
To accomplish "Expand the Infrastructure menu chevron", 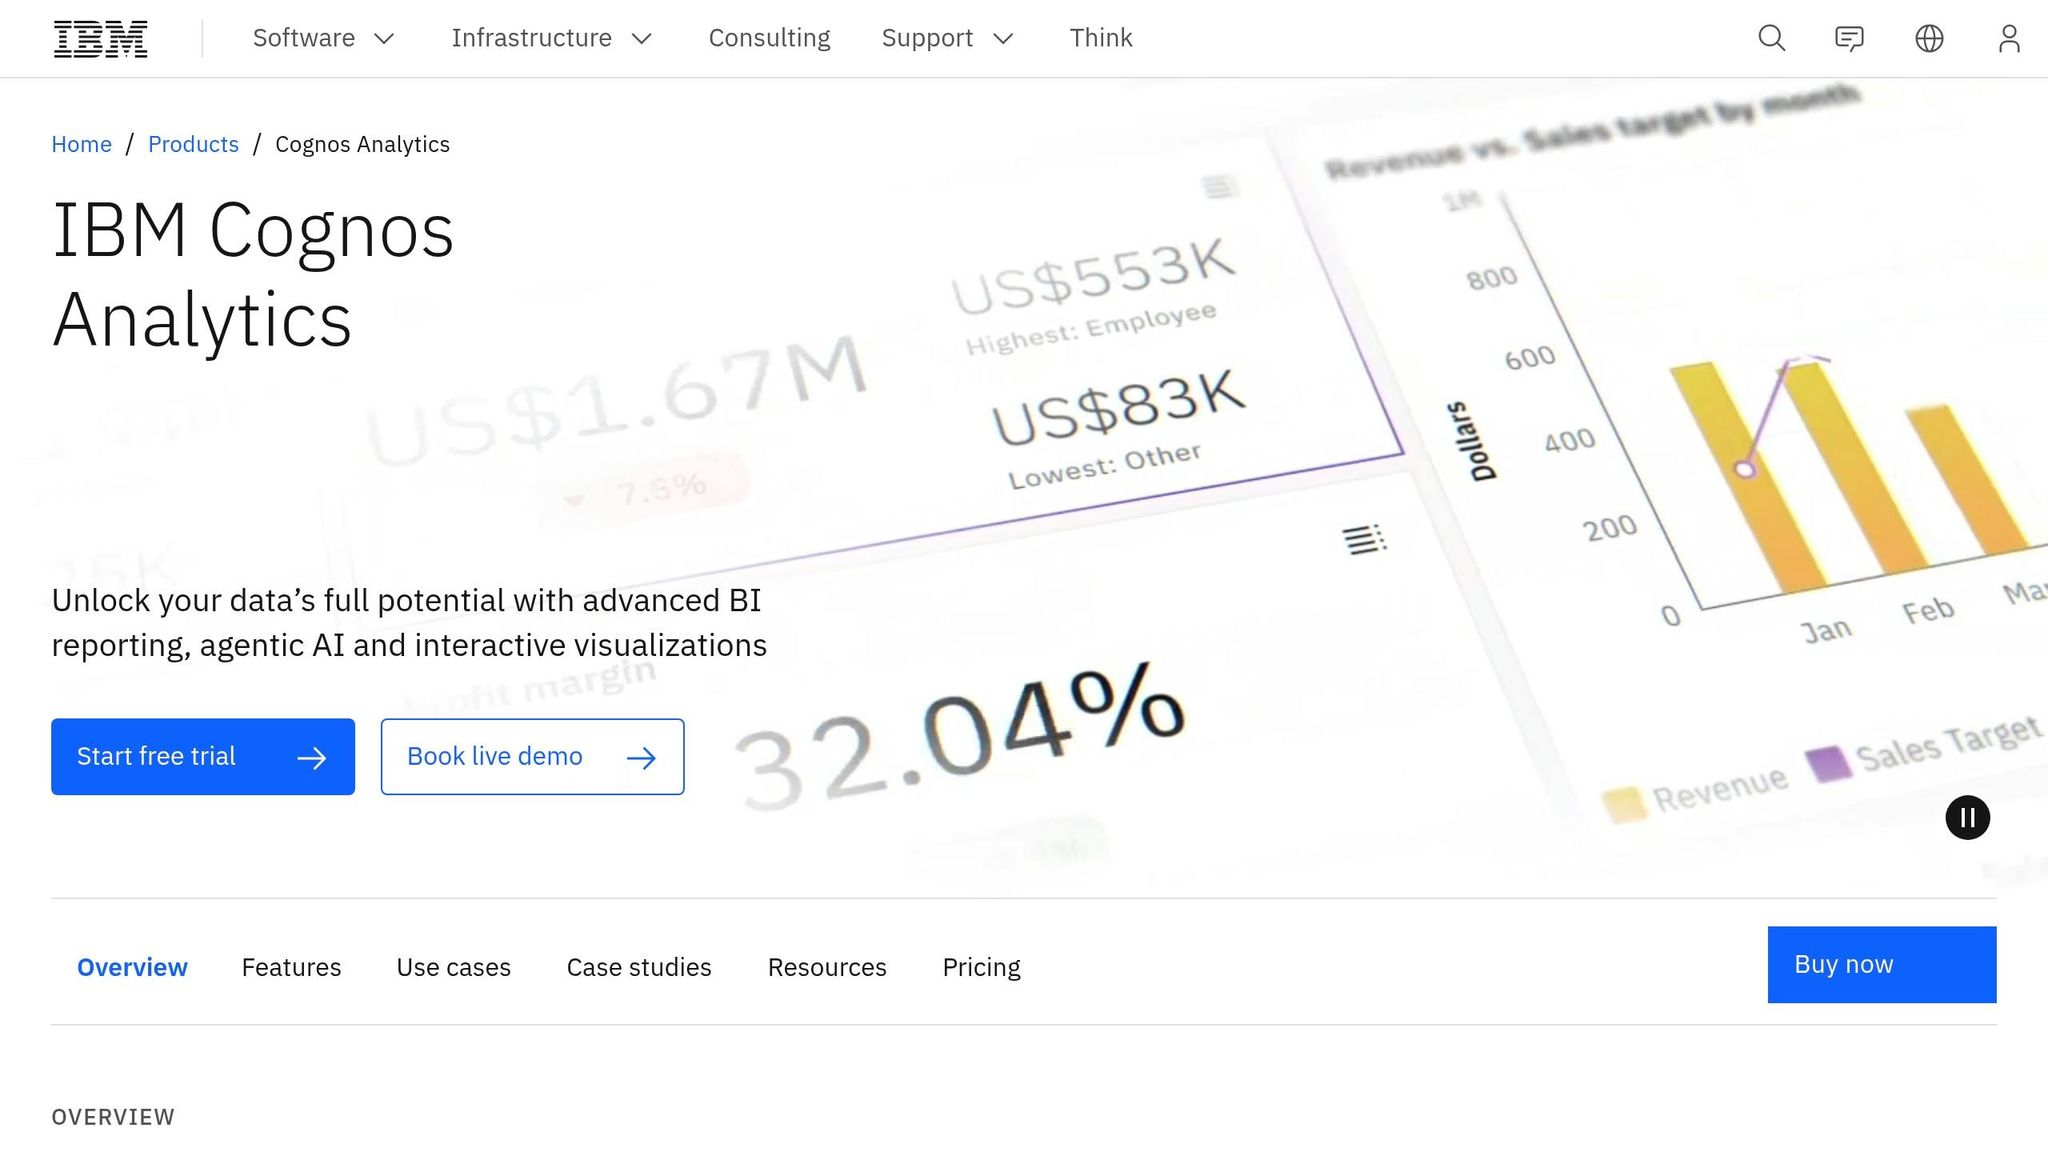I will pos(642,39).
